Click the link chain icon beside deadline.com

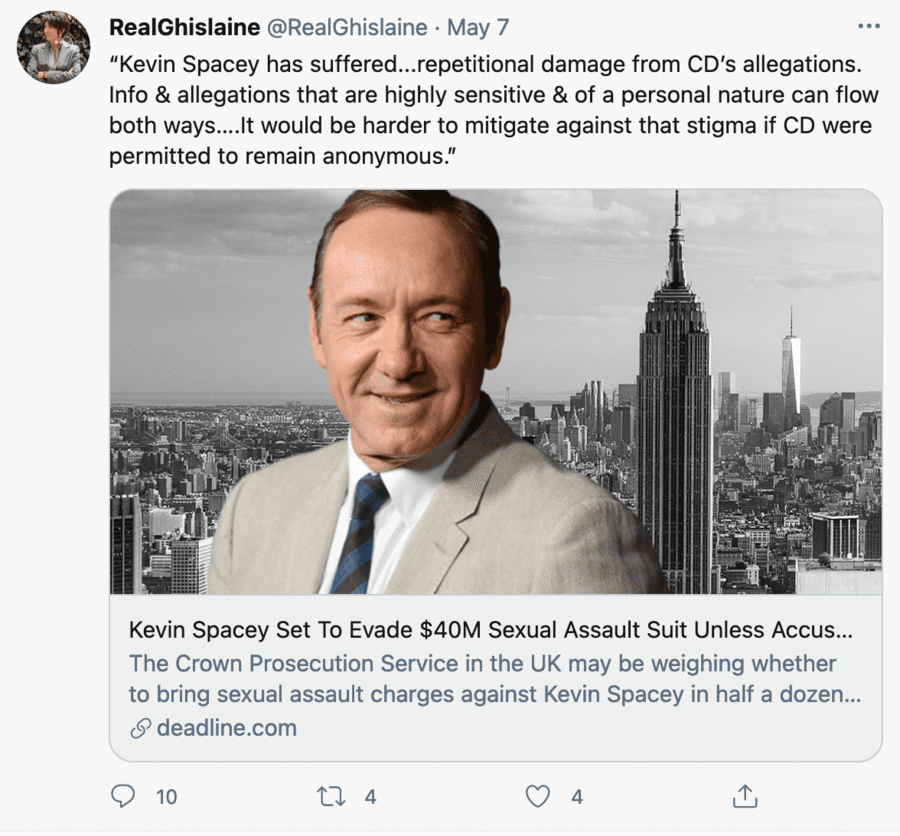click(141, 729)
